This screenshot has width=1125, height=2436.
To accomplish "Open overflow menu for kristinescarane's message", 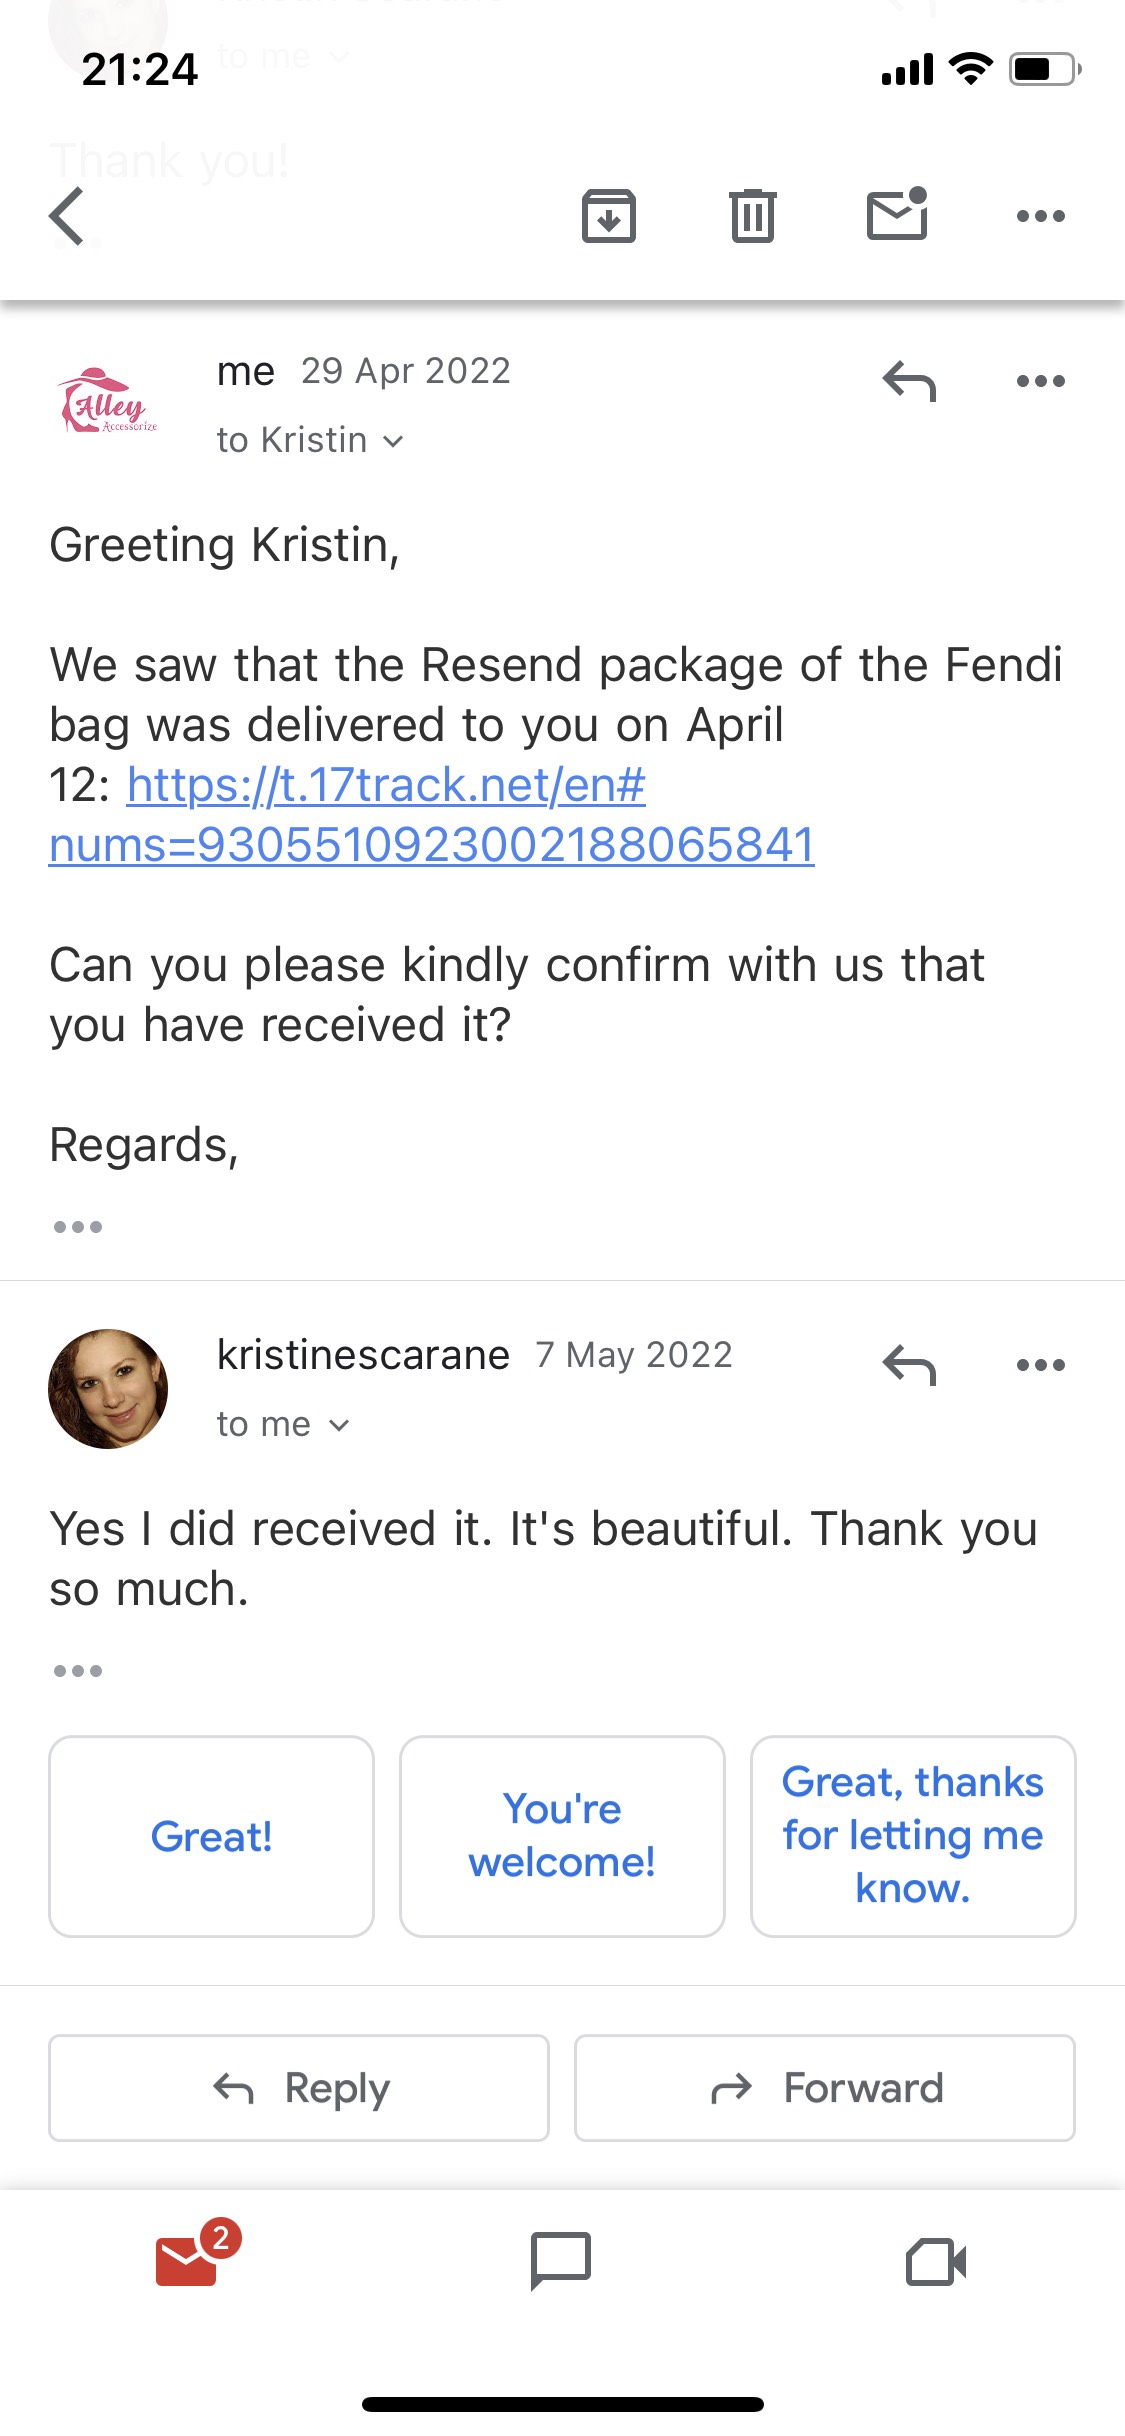I will point(1042,1363).
